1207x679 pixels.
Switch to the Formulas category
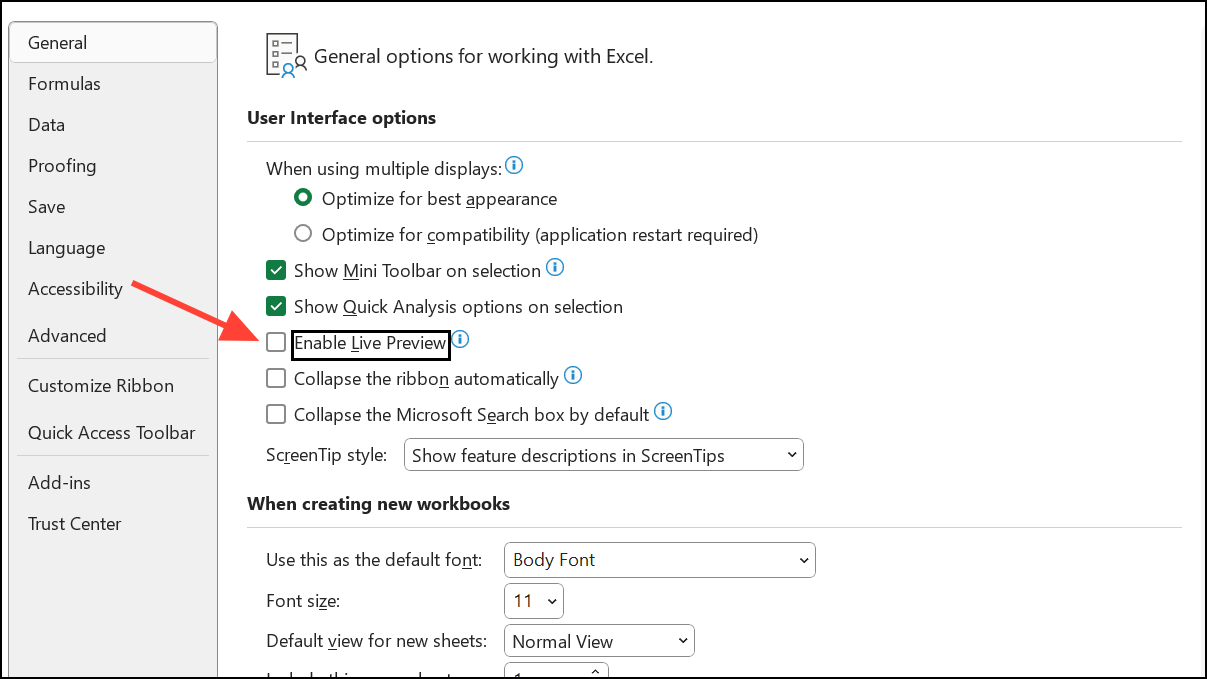63,83
